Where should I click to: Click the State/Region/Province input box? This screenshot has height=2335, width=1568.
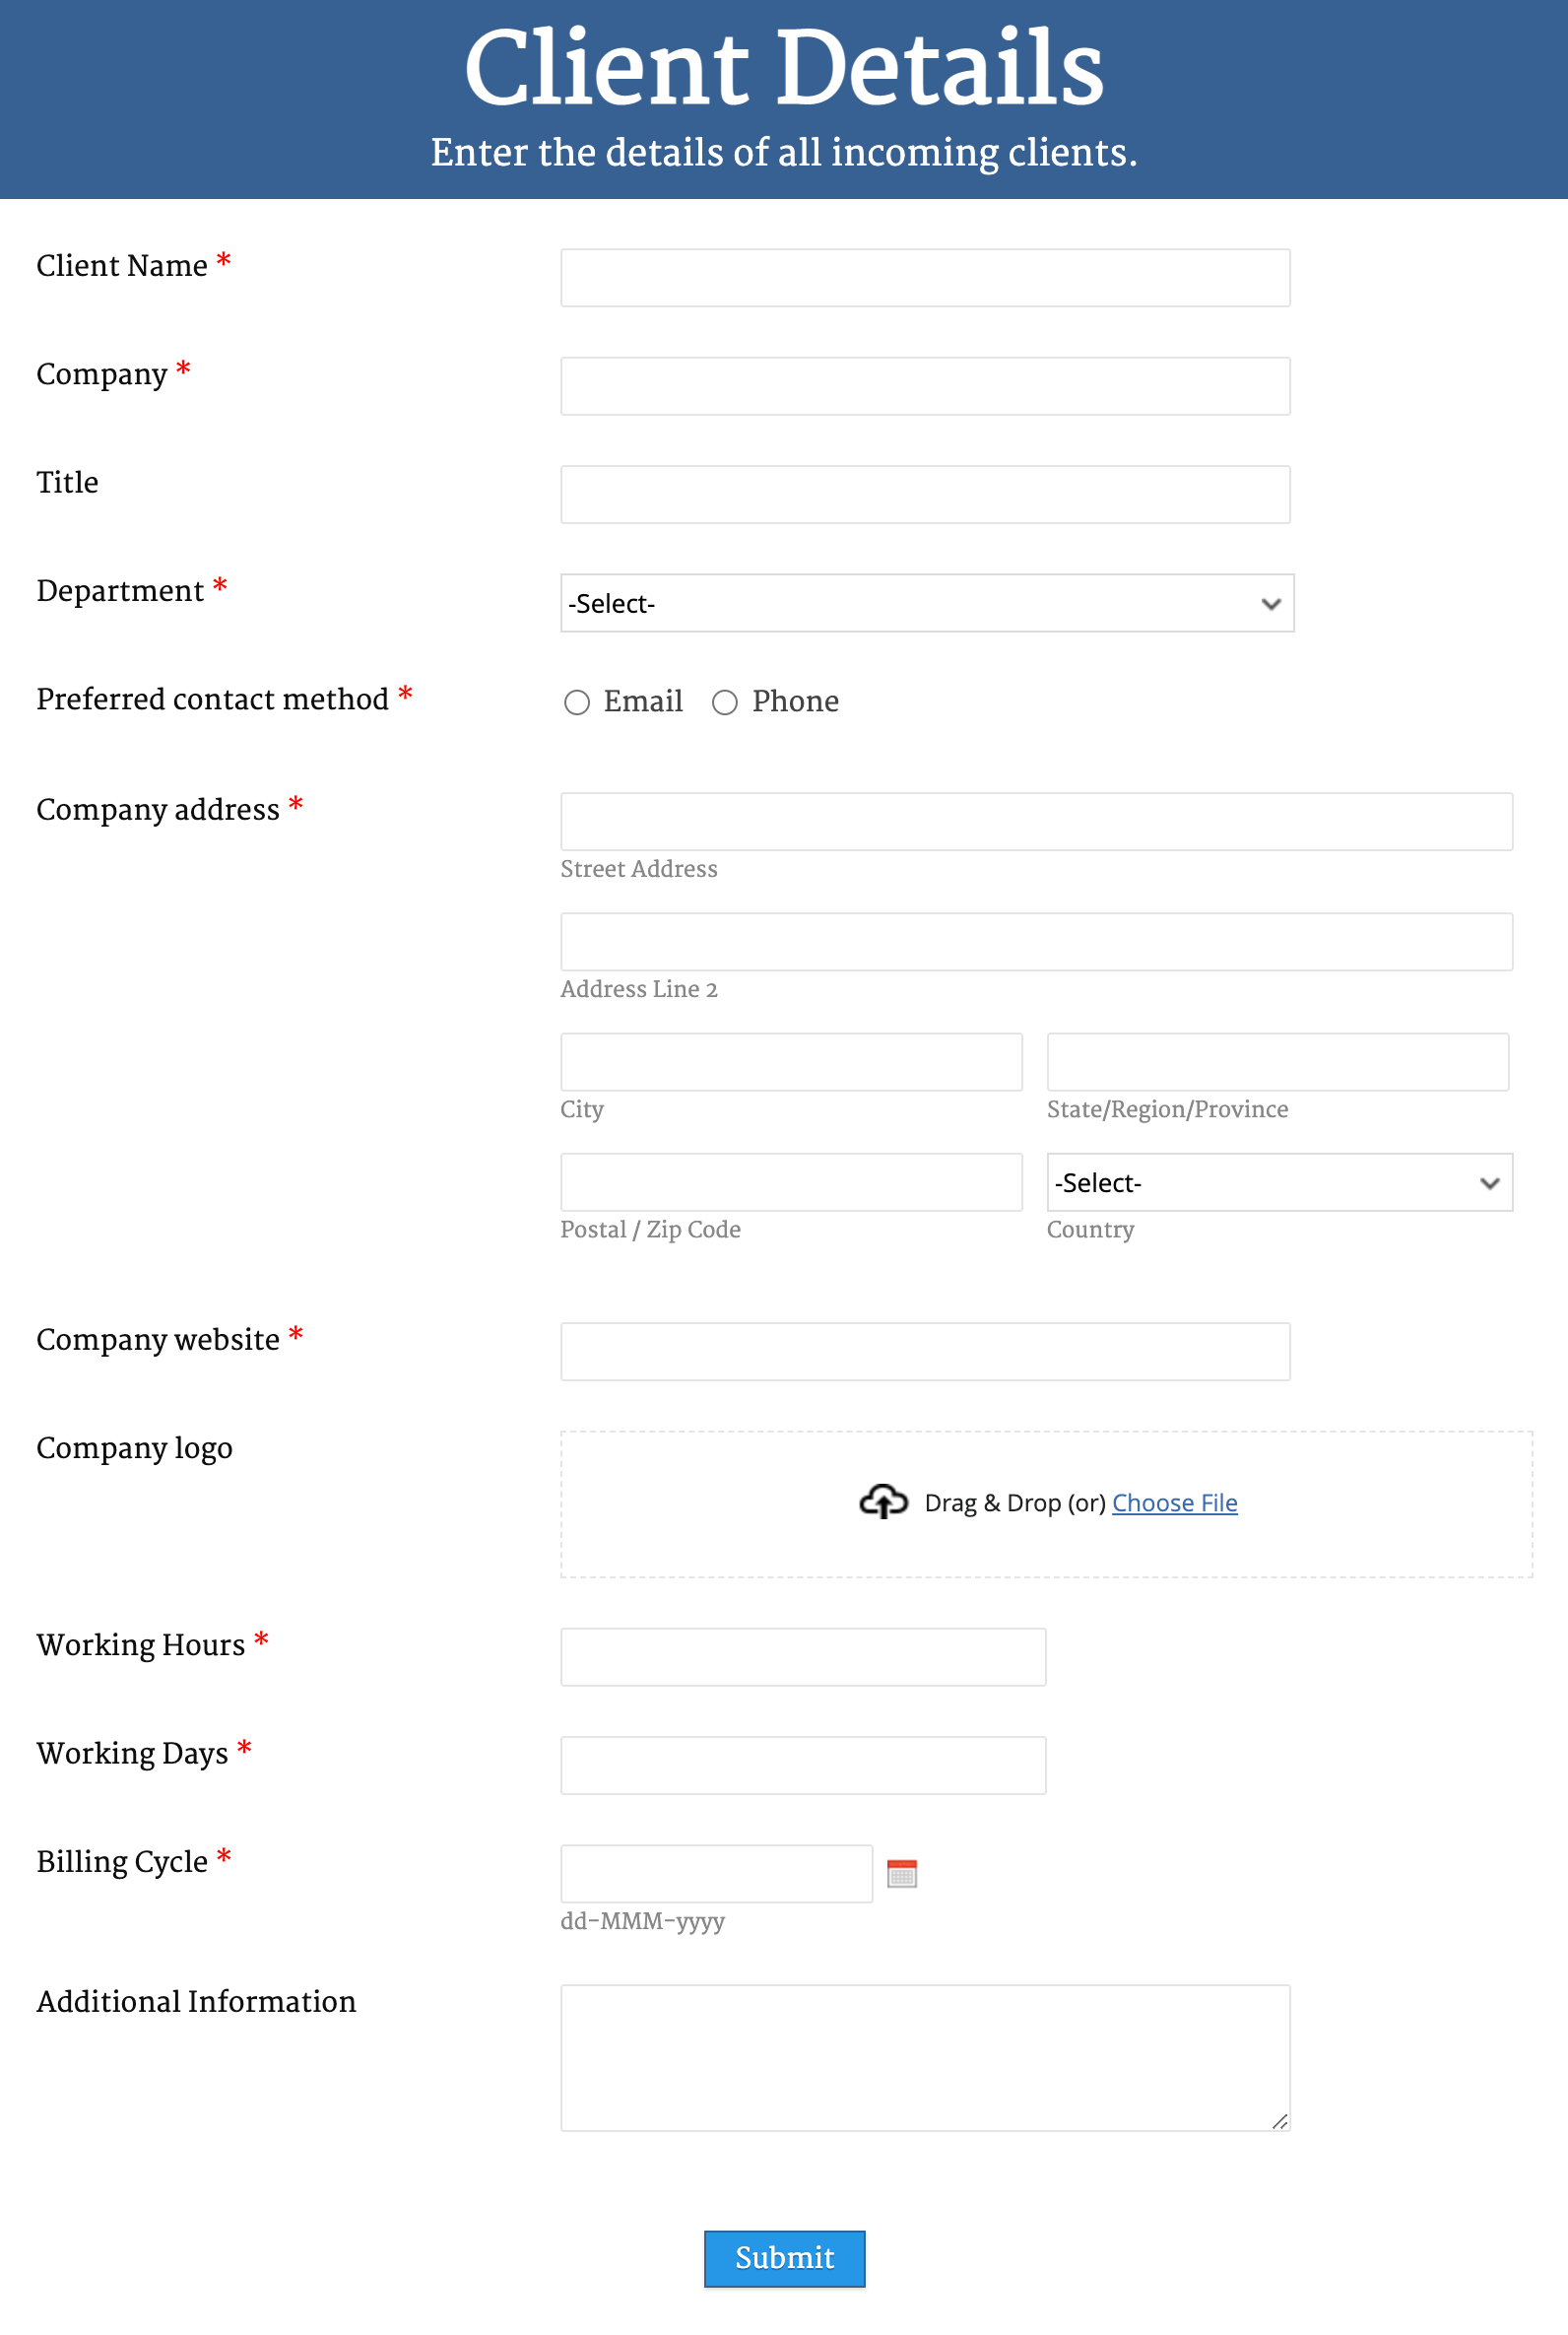1276,1062
